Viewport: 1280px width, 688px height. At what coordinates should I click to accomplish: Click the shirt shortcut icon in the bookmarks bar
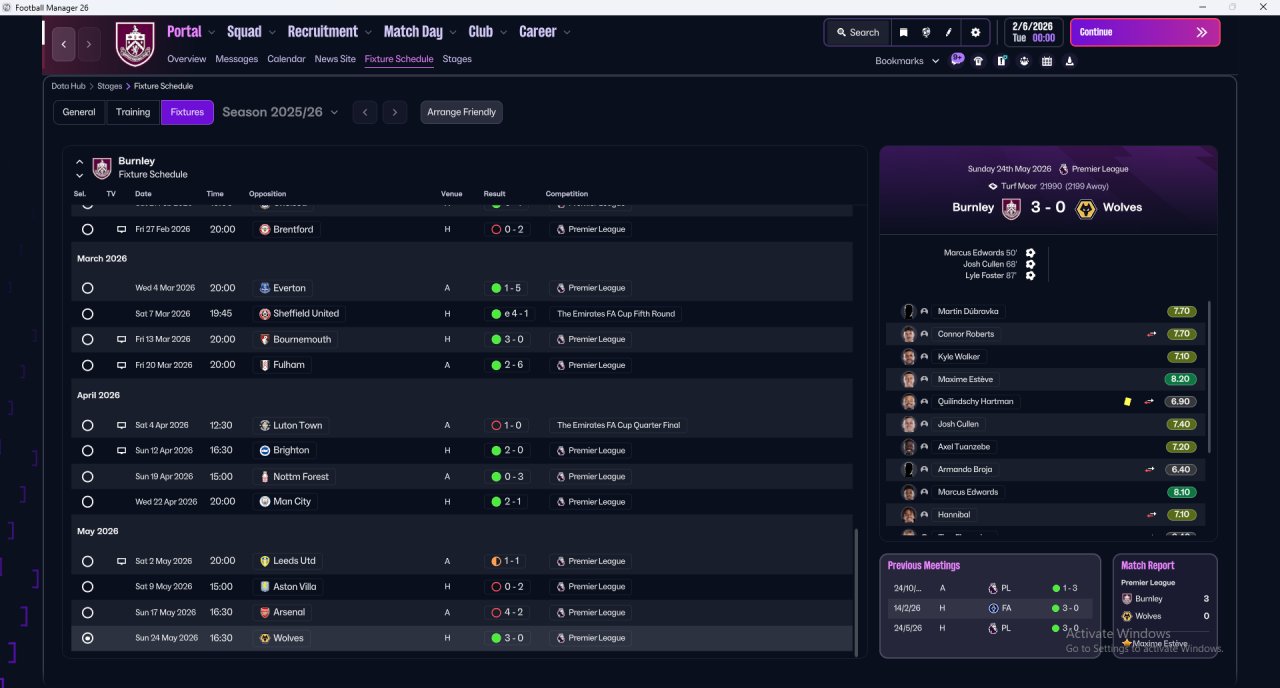tap(978, 61)
